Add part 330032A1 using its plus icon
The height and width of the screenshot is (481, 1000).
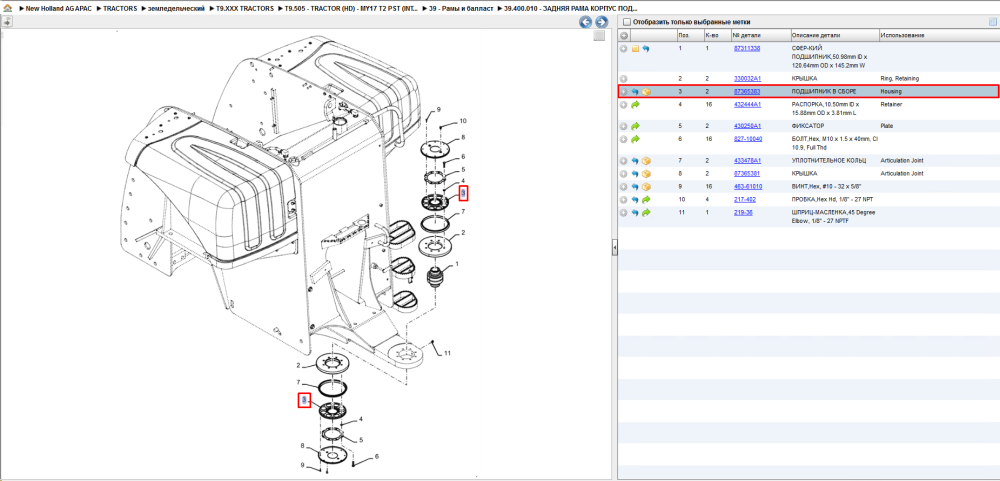(x=624, y=78)
